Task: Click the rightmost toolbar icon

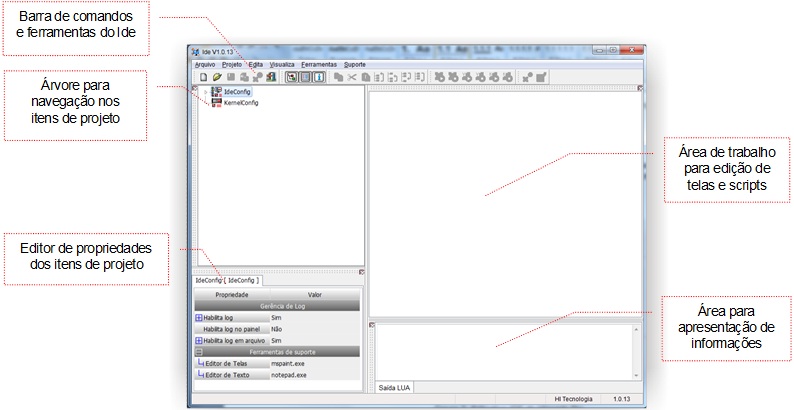Action: (x=541, y=77)
